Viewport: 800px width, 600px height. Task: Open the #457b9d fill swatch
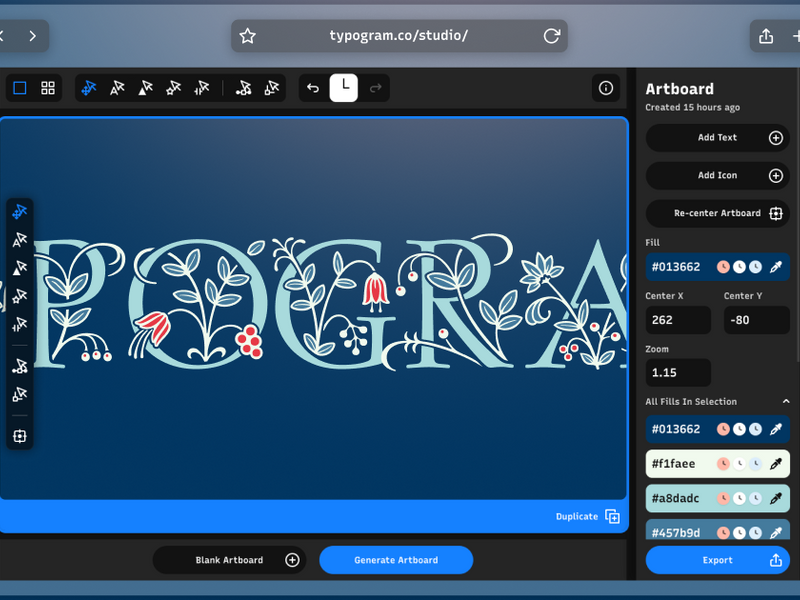coord(717,530)
